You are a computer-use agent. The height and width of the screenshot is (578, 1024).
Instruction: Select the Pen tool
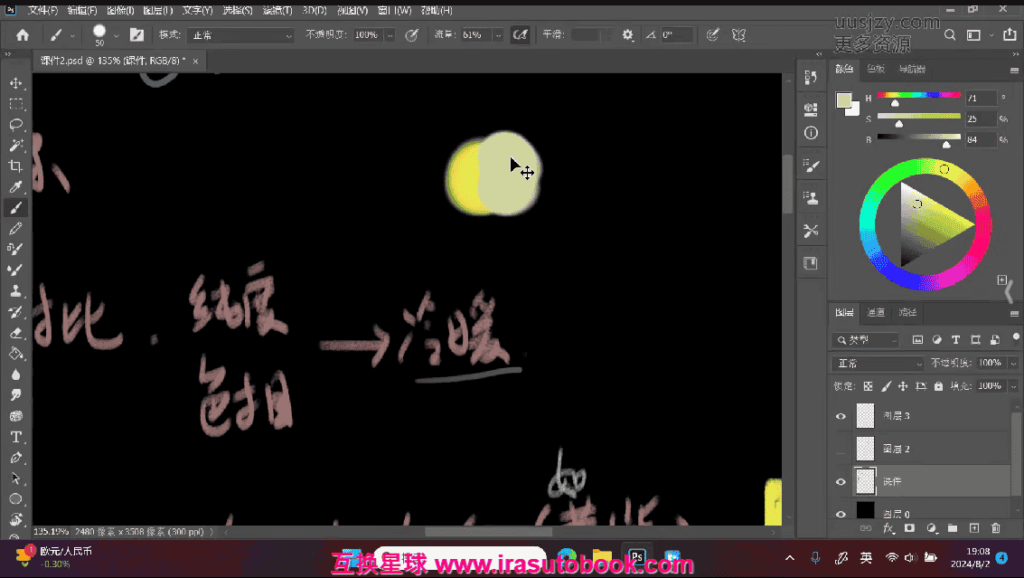(x=16, y=458)
